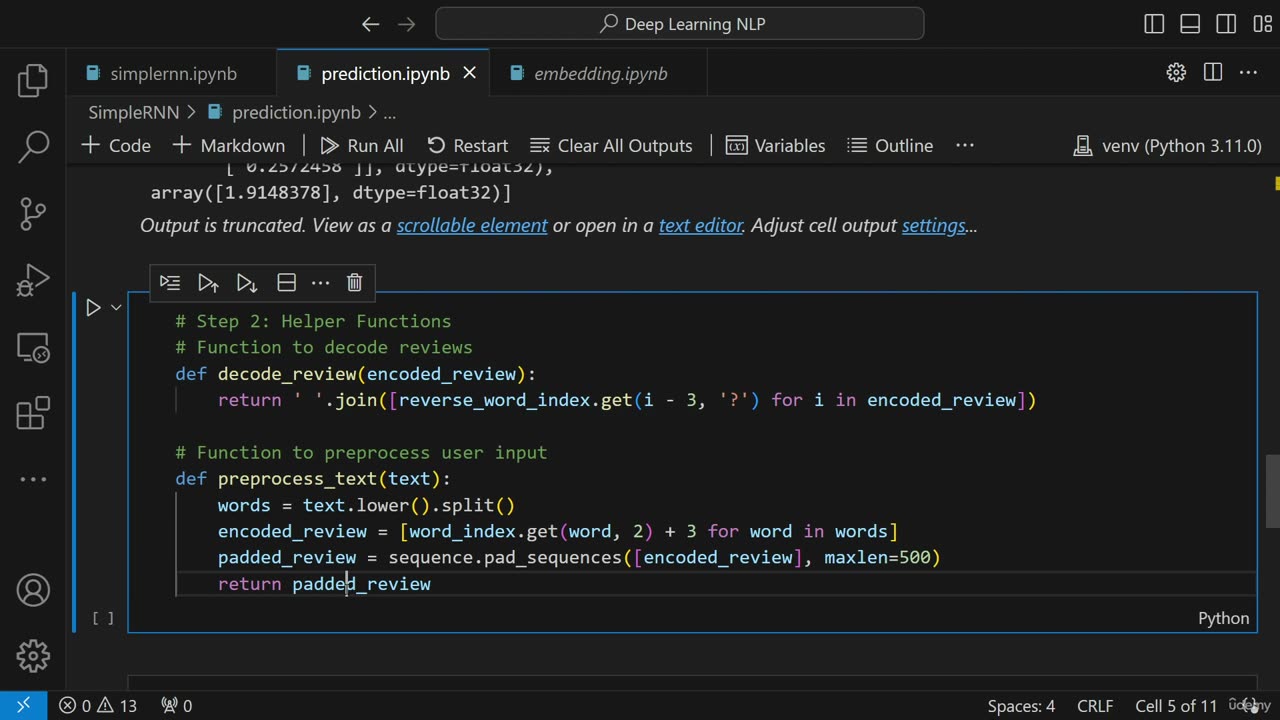Open Remote Explorer view
The image size is (1280, 720).
[33, 347]
